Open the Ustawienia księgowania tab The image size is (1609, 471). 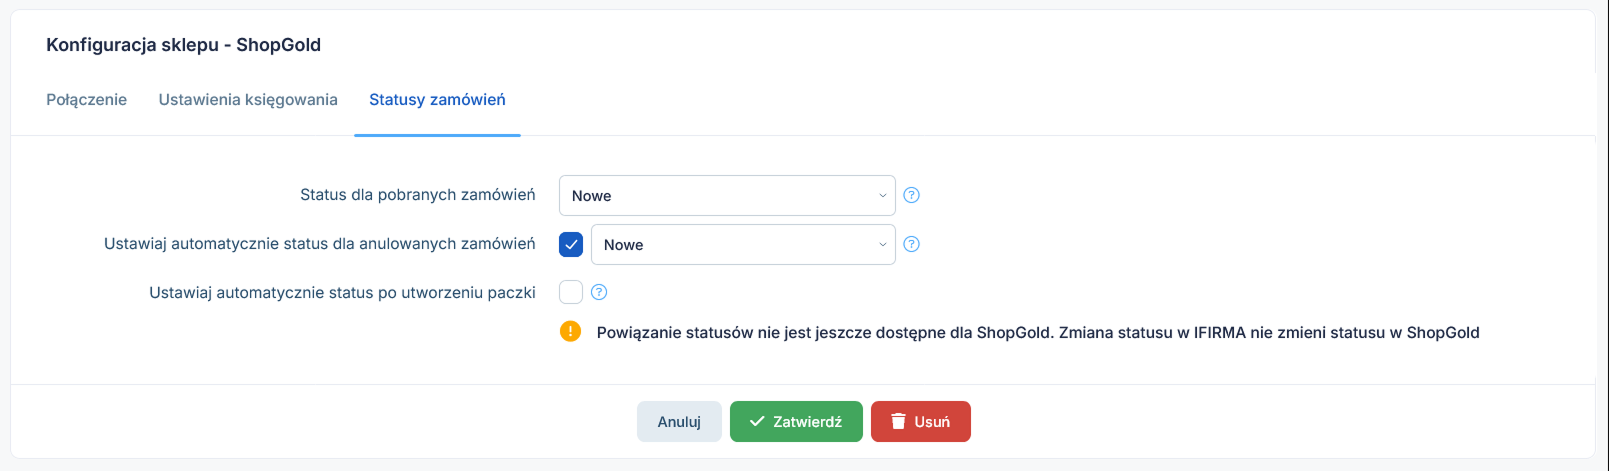point(248,99)
